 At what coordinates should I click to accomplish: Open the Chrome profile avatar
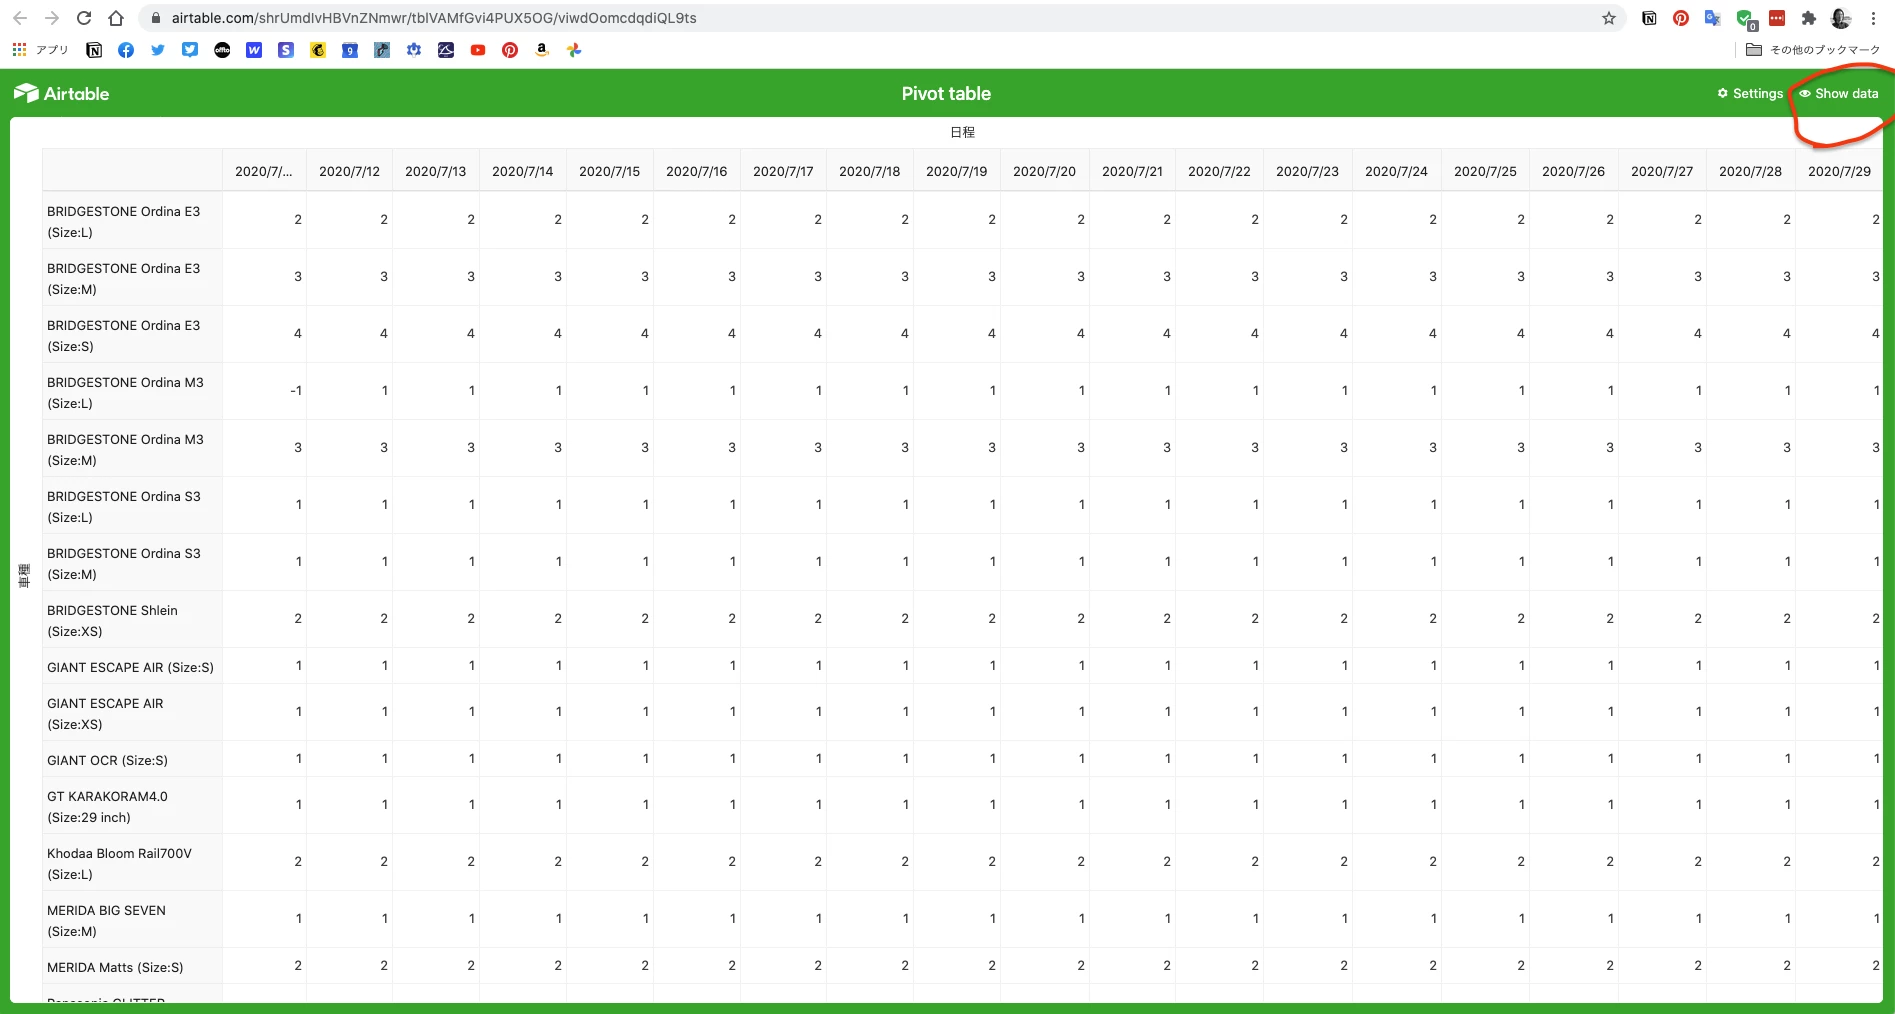click(x=1841, y=18)
